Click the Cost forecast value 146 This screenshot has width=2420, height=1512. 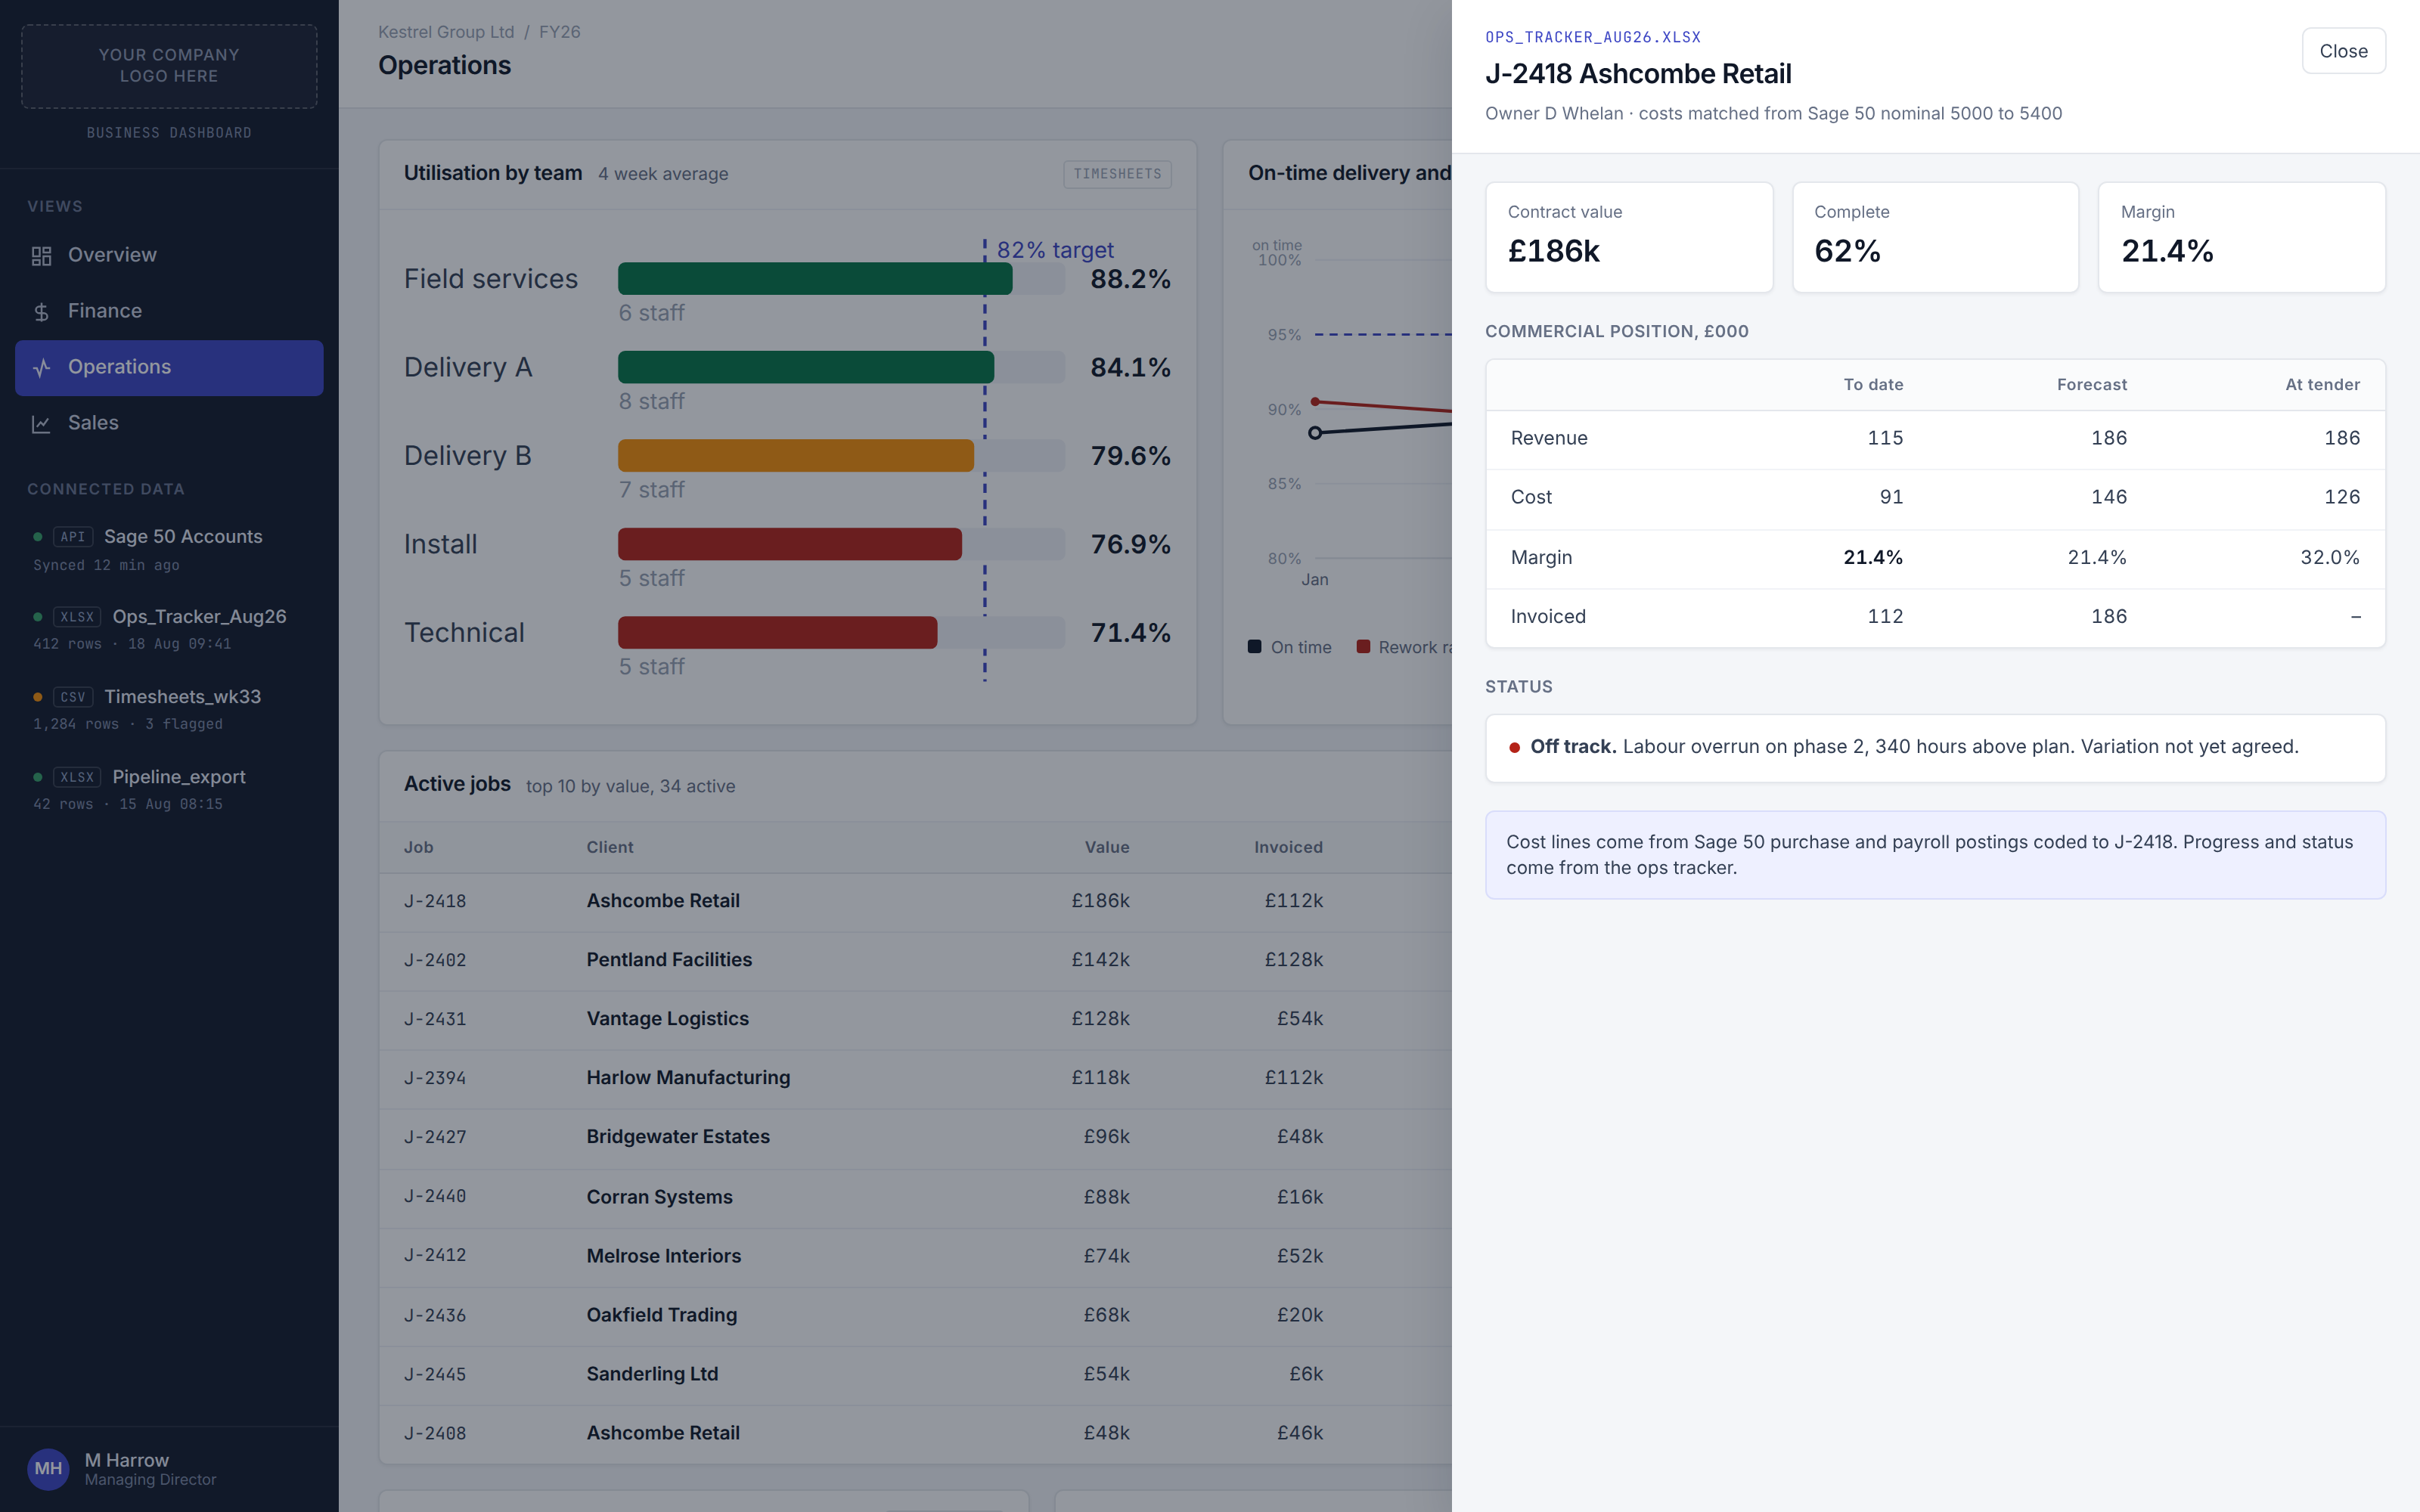click(x=2109, y=497)
